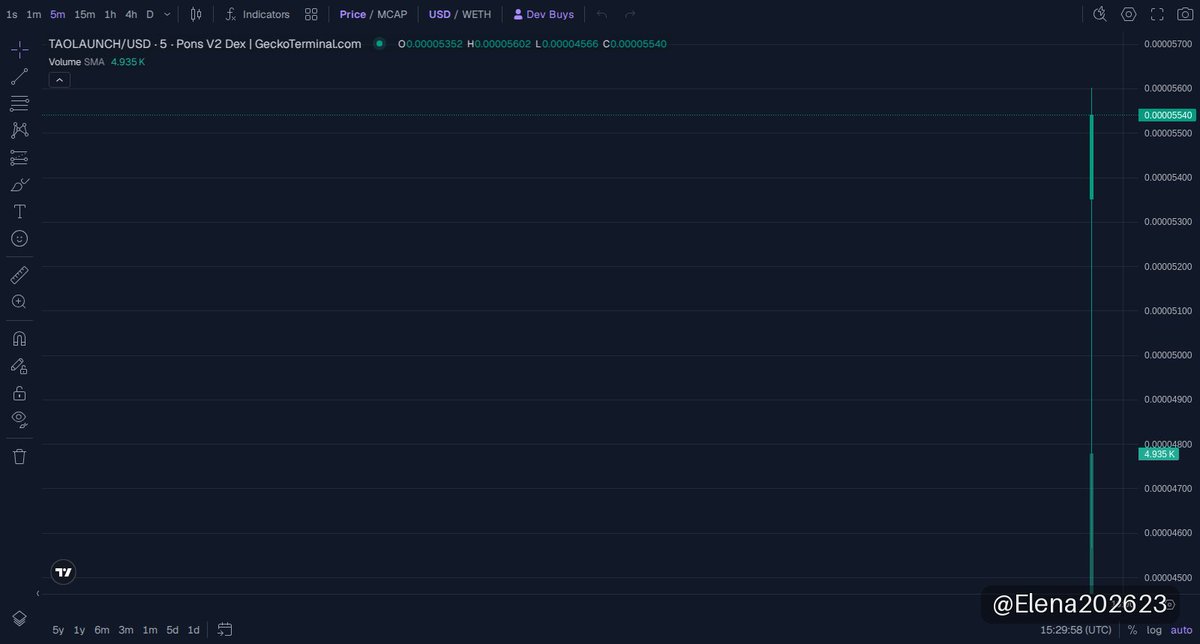Click the volume label 4.935 K on axis

pos(1158,454)
